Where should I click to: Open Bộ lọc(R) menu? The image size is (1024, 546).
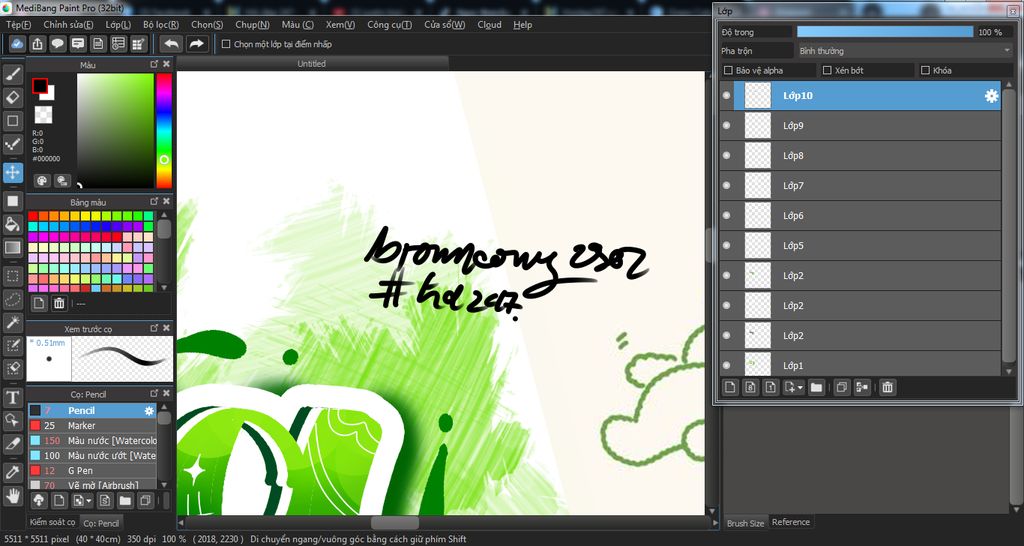pyautogui.click(x=161, y=25)
